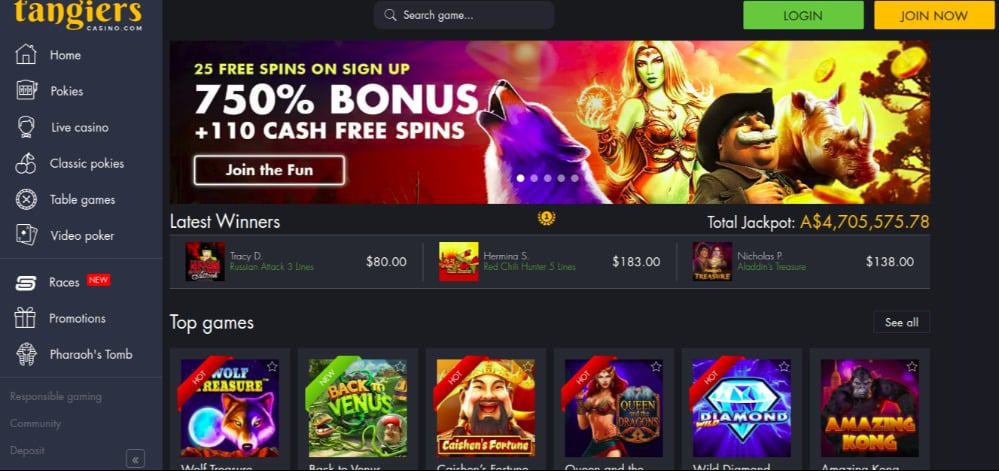Focus the Search game input field
This screenshot has width=999, height=471.
click(464, 15)
